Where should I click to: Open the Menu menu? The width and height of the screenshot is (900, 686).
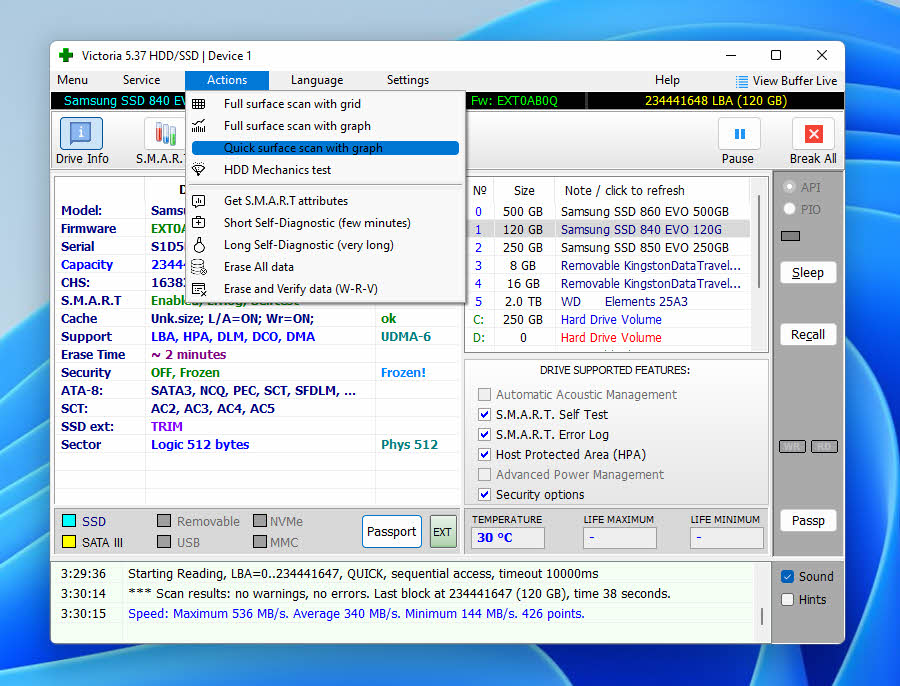[x=72, y=80]
